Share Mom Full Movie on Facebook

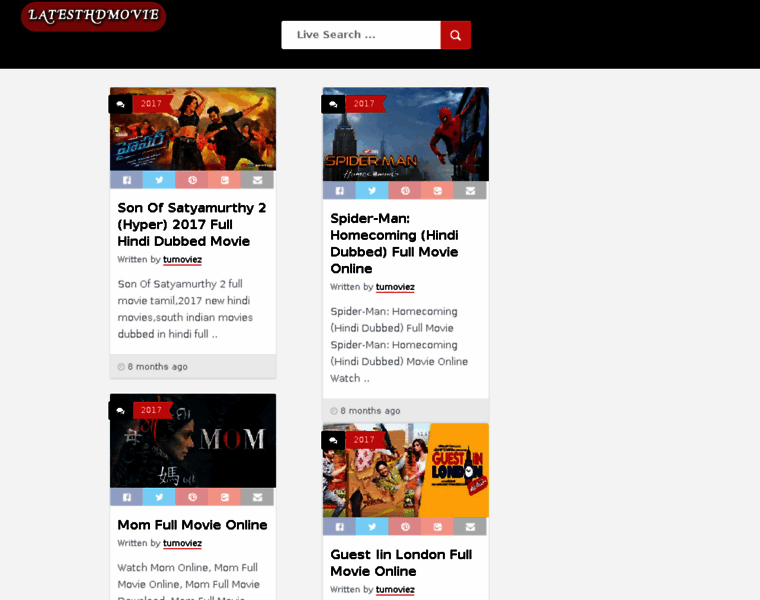click(x=127, y=497)
